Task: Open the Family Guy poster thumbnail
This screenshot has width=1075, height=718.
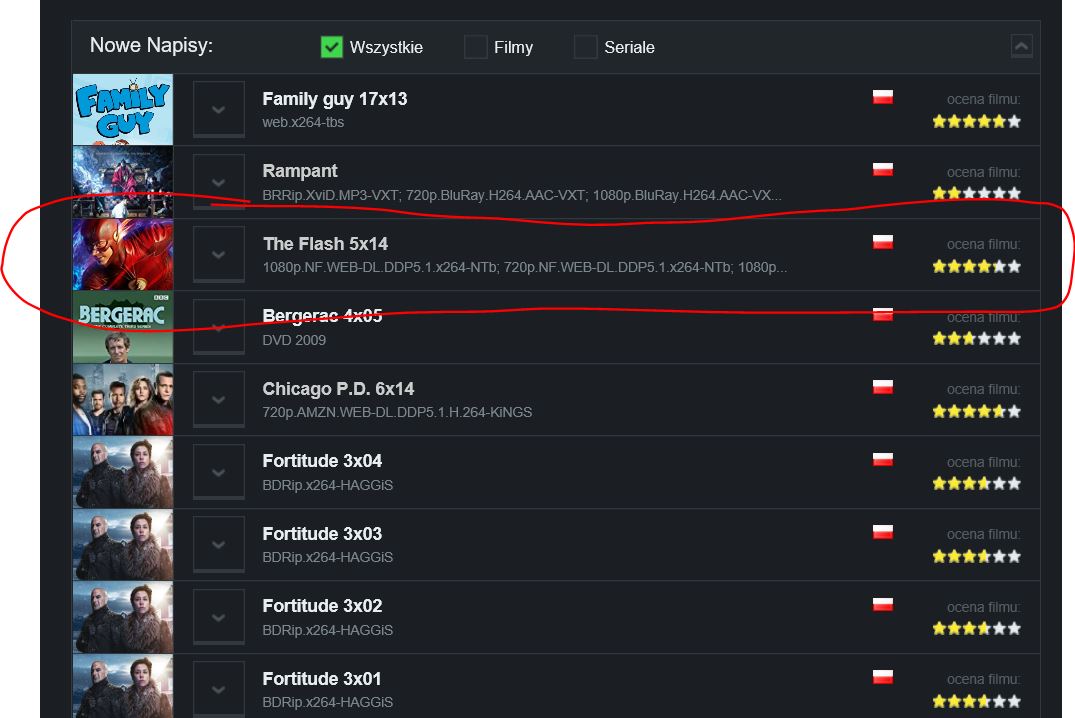Action: click(x=123, y=110)
